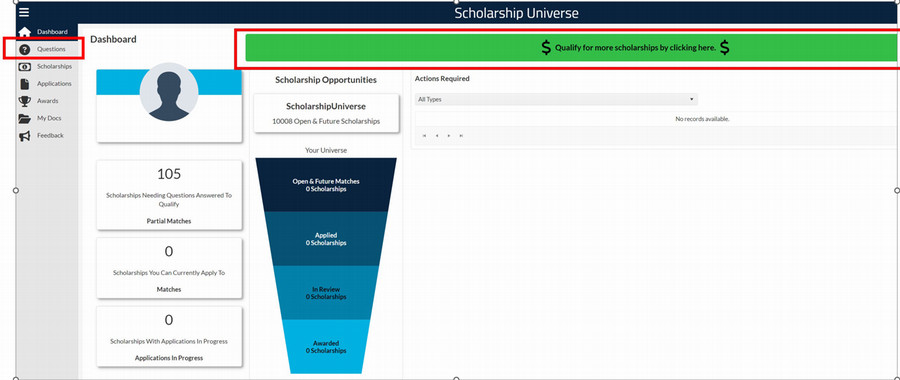The image size is (900, 380).
Task: Go to next page in Actions Required pager
Action: point(449,135)
